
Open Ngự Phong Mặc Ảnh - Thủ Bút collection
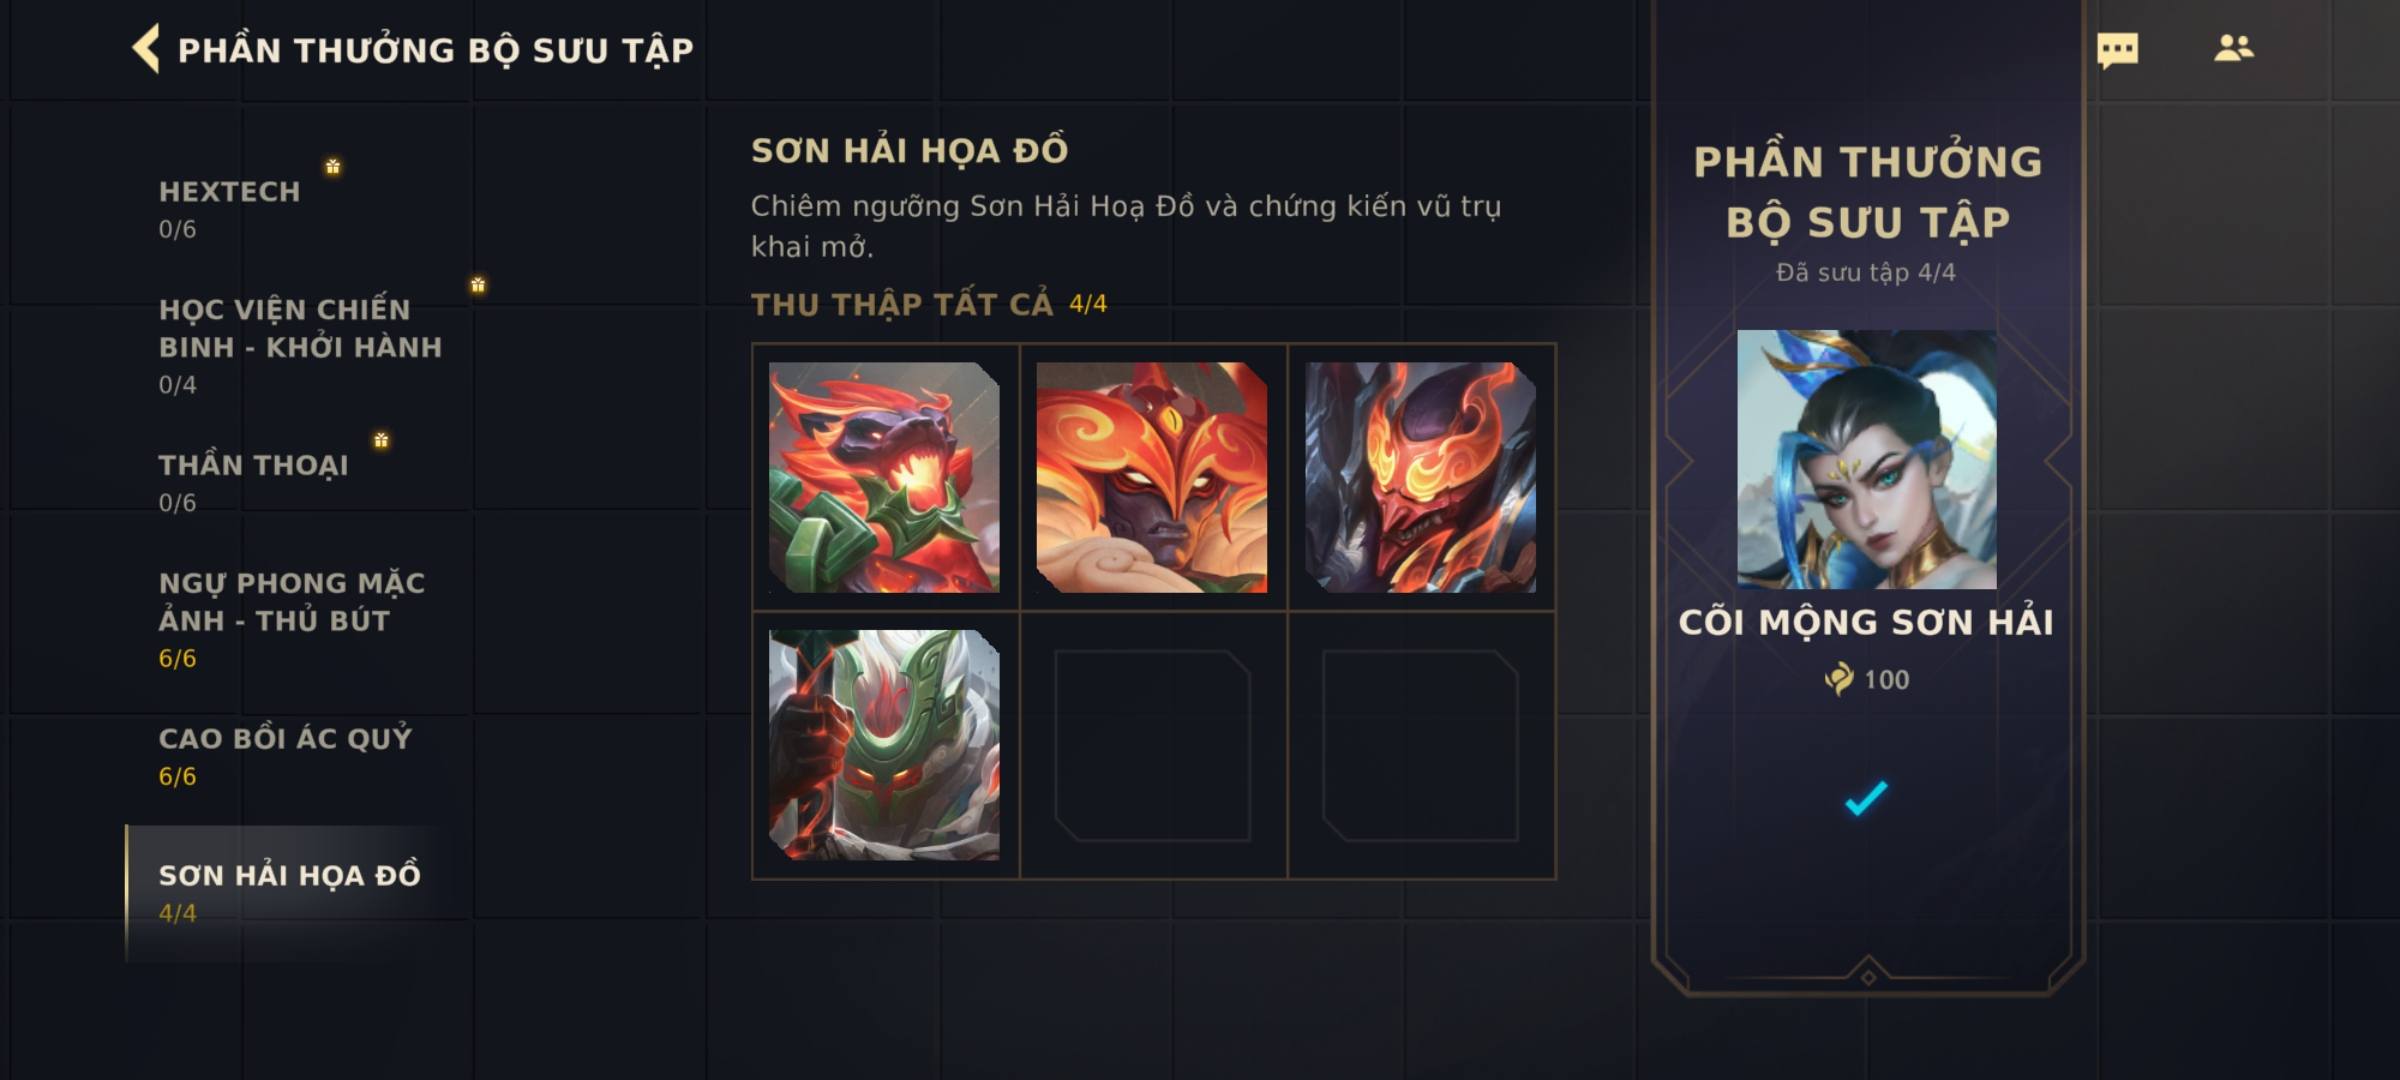click(292, 619)
